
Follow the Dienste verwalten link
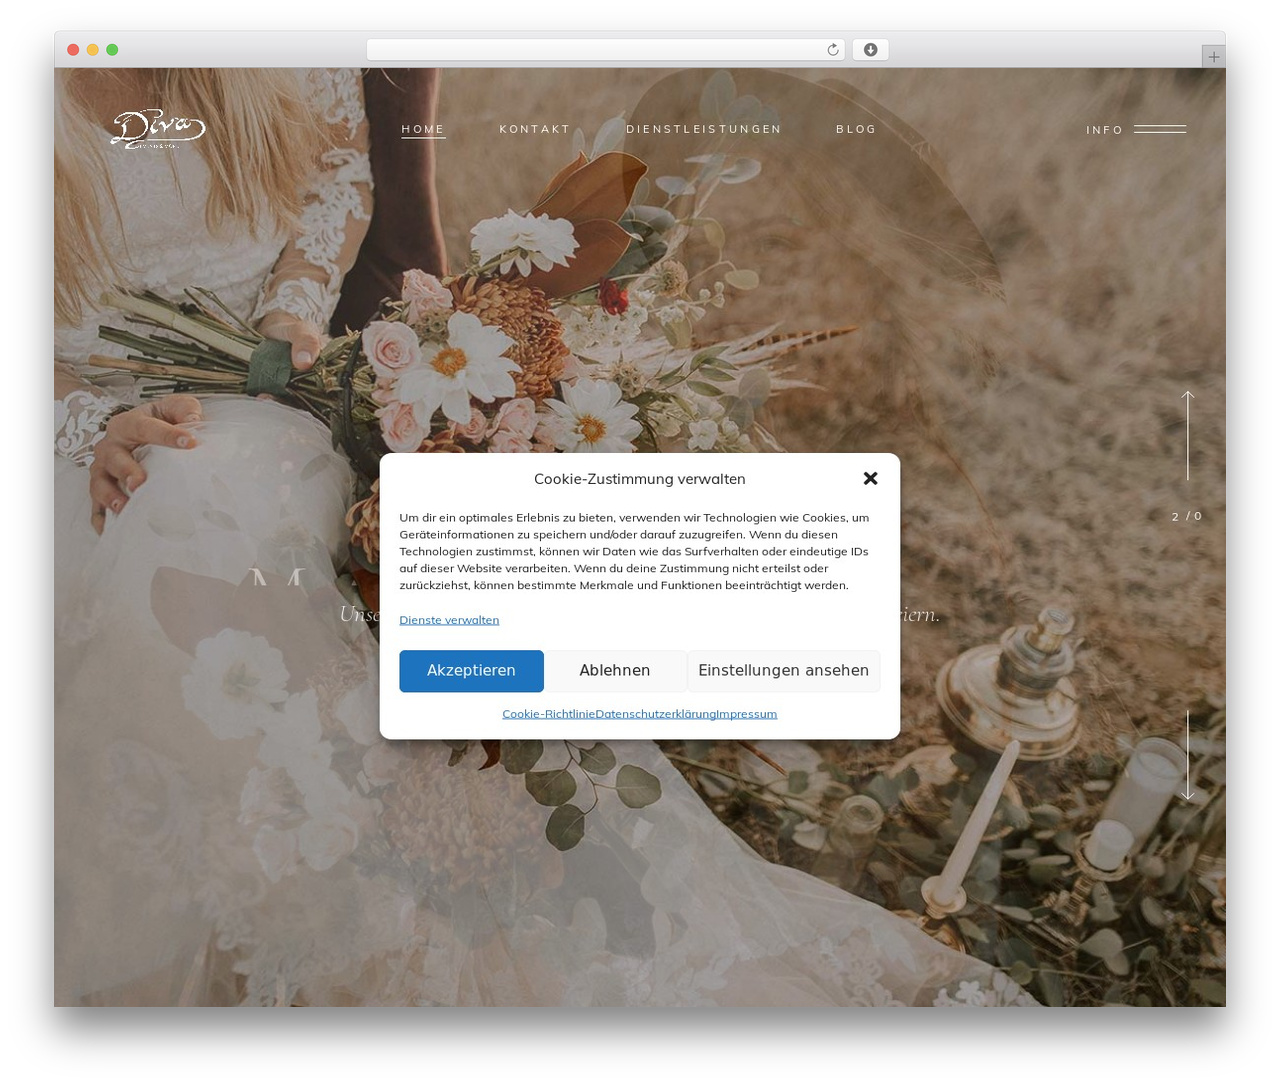[x=449, y=620]
